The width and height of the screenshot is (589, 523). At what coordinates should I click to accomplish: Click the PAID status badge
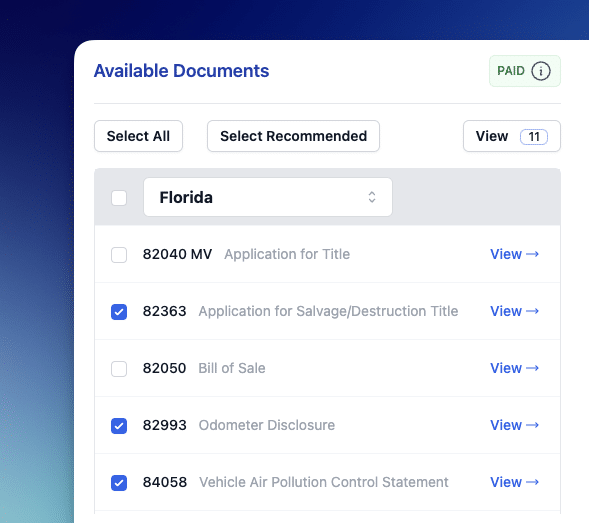(x=525, y=71)
